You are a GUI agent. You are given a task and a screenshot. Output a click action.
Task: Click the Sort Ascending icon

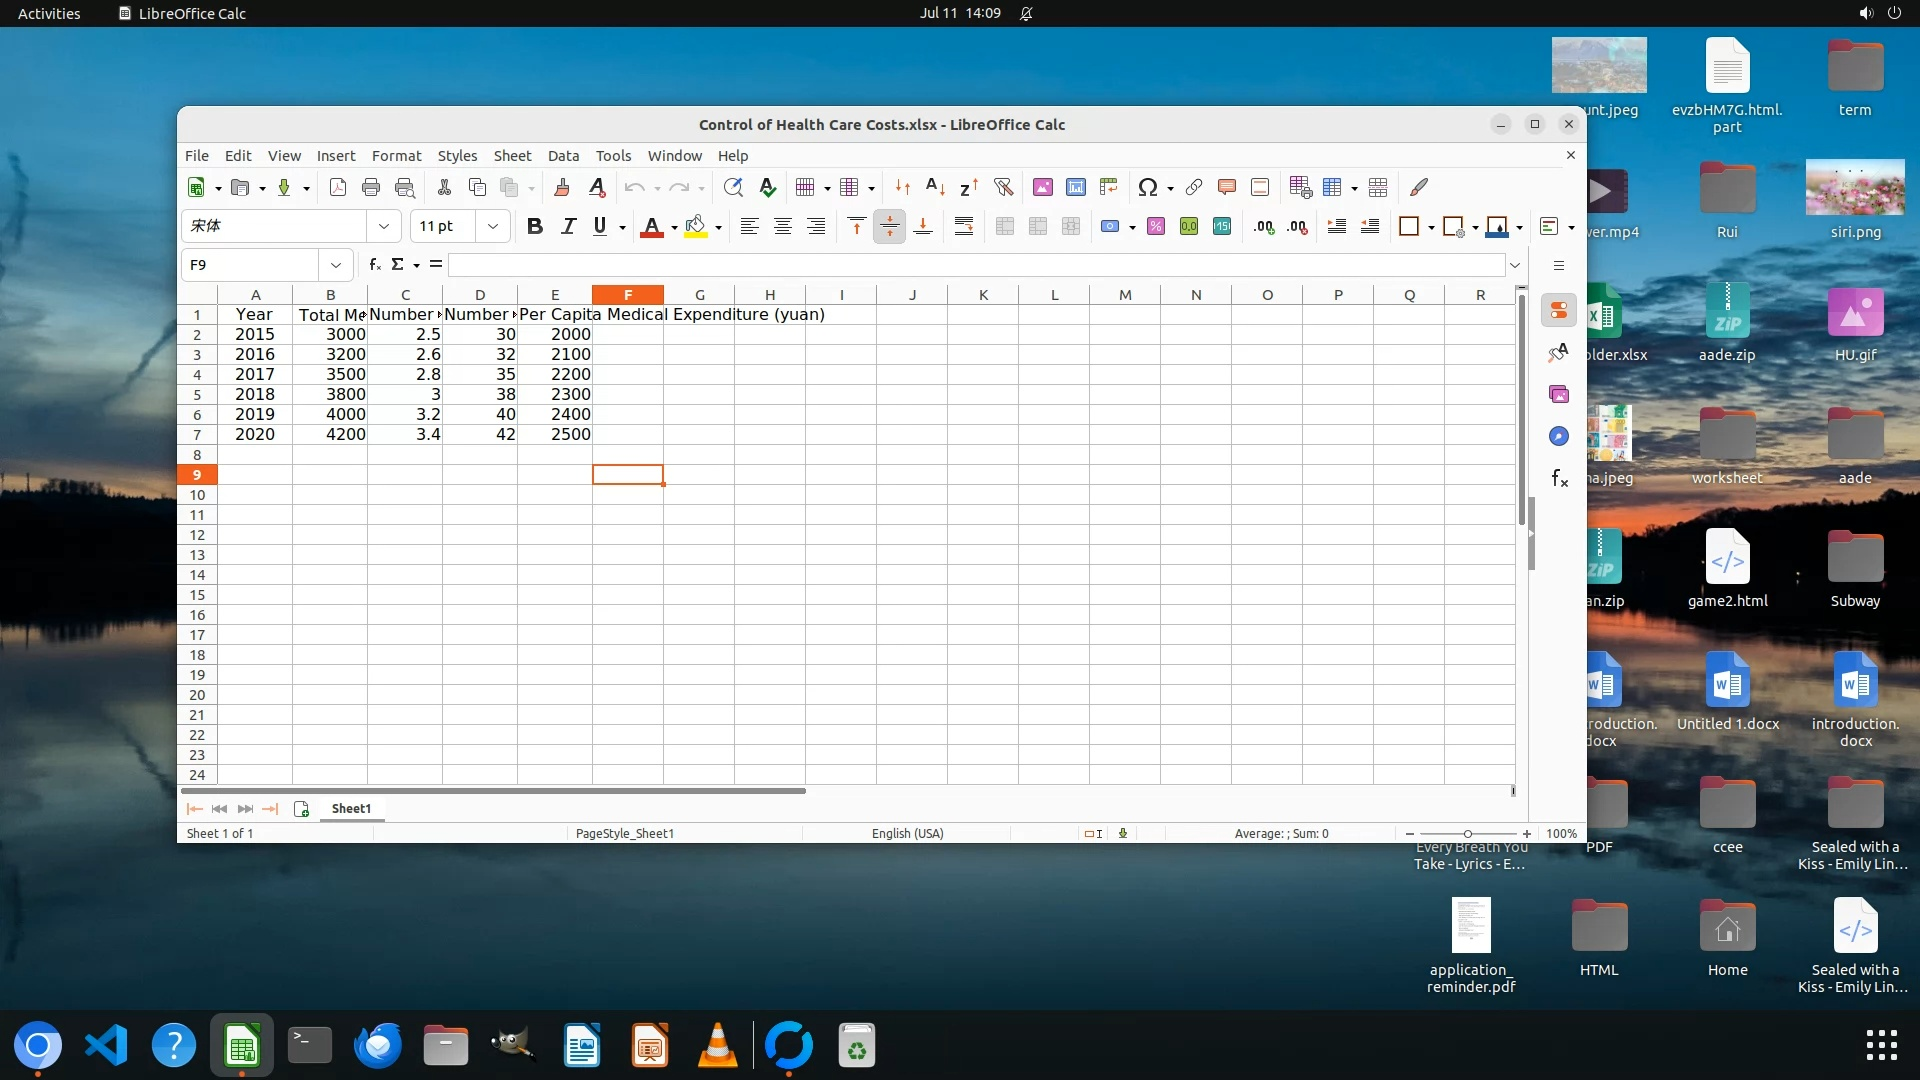click(x=935, y=187)
